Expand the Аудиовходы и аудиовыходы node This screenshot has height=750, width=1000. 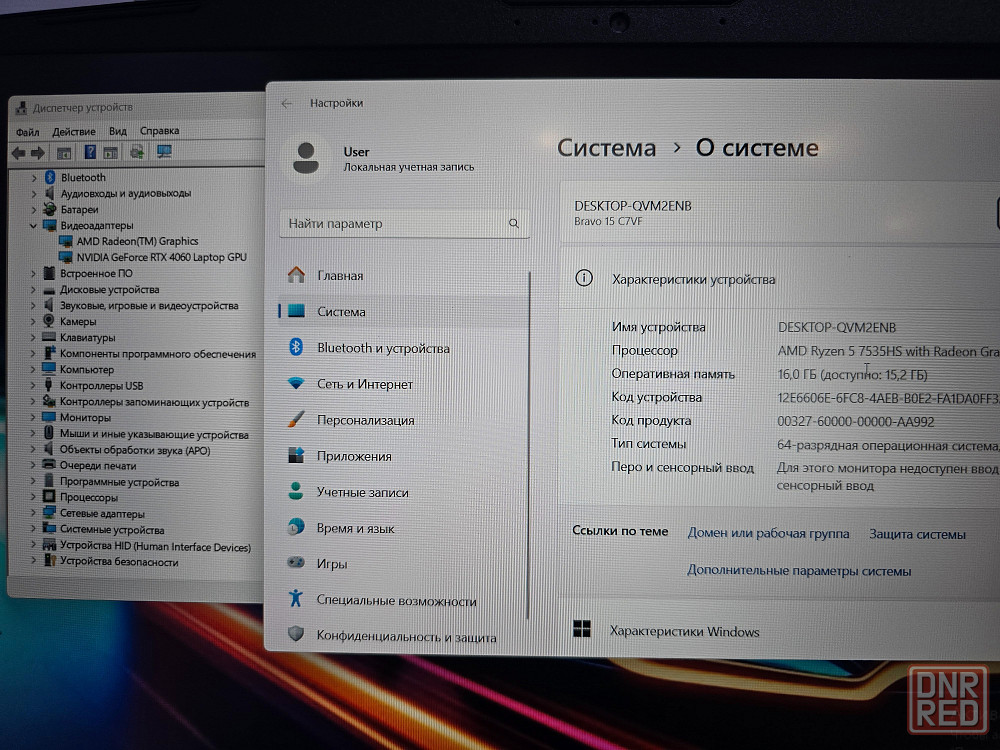(x=34, y=193)
